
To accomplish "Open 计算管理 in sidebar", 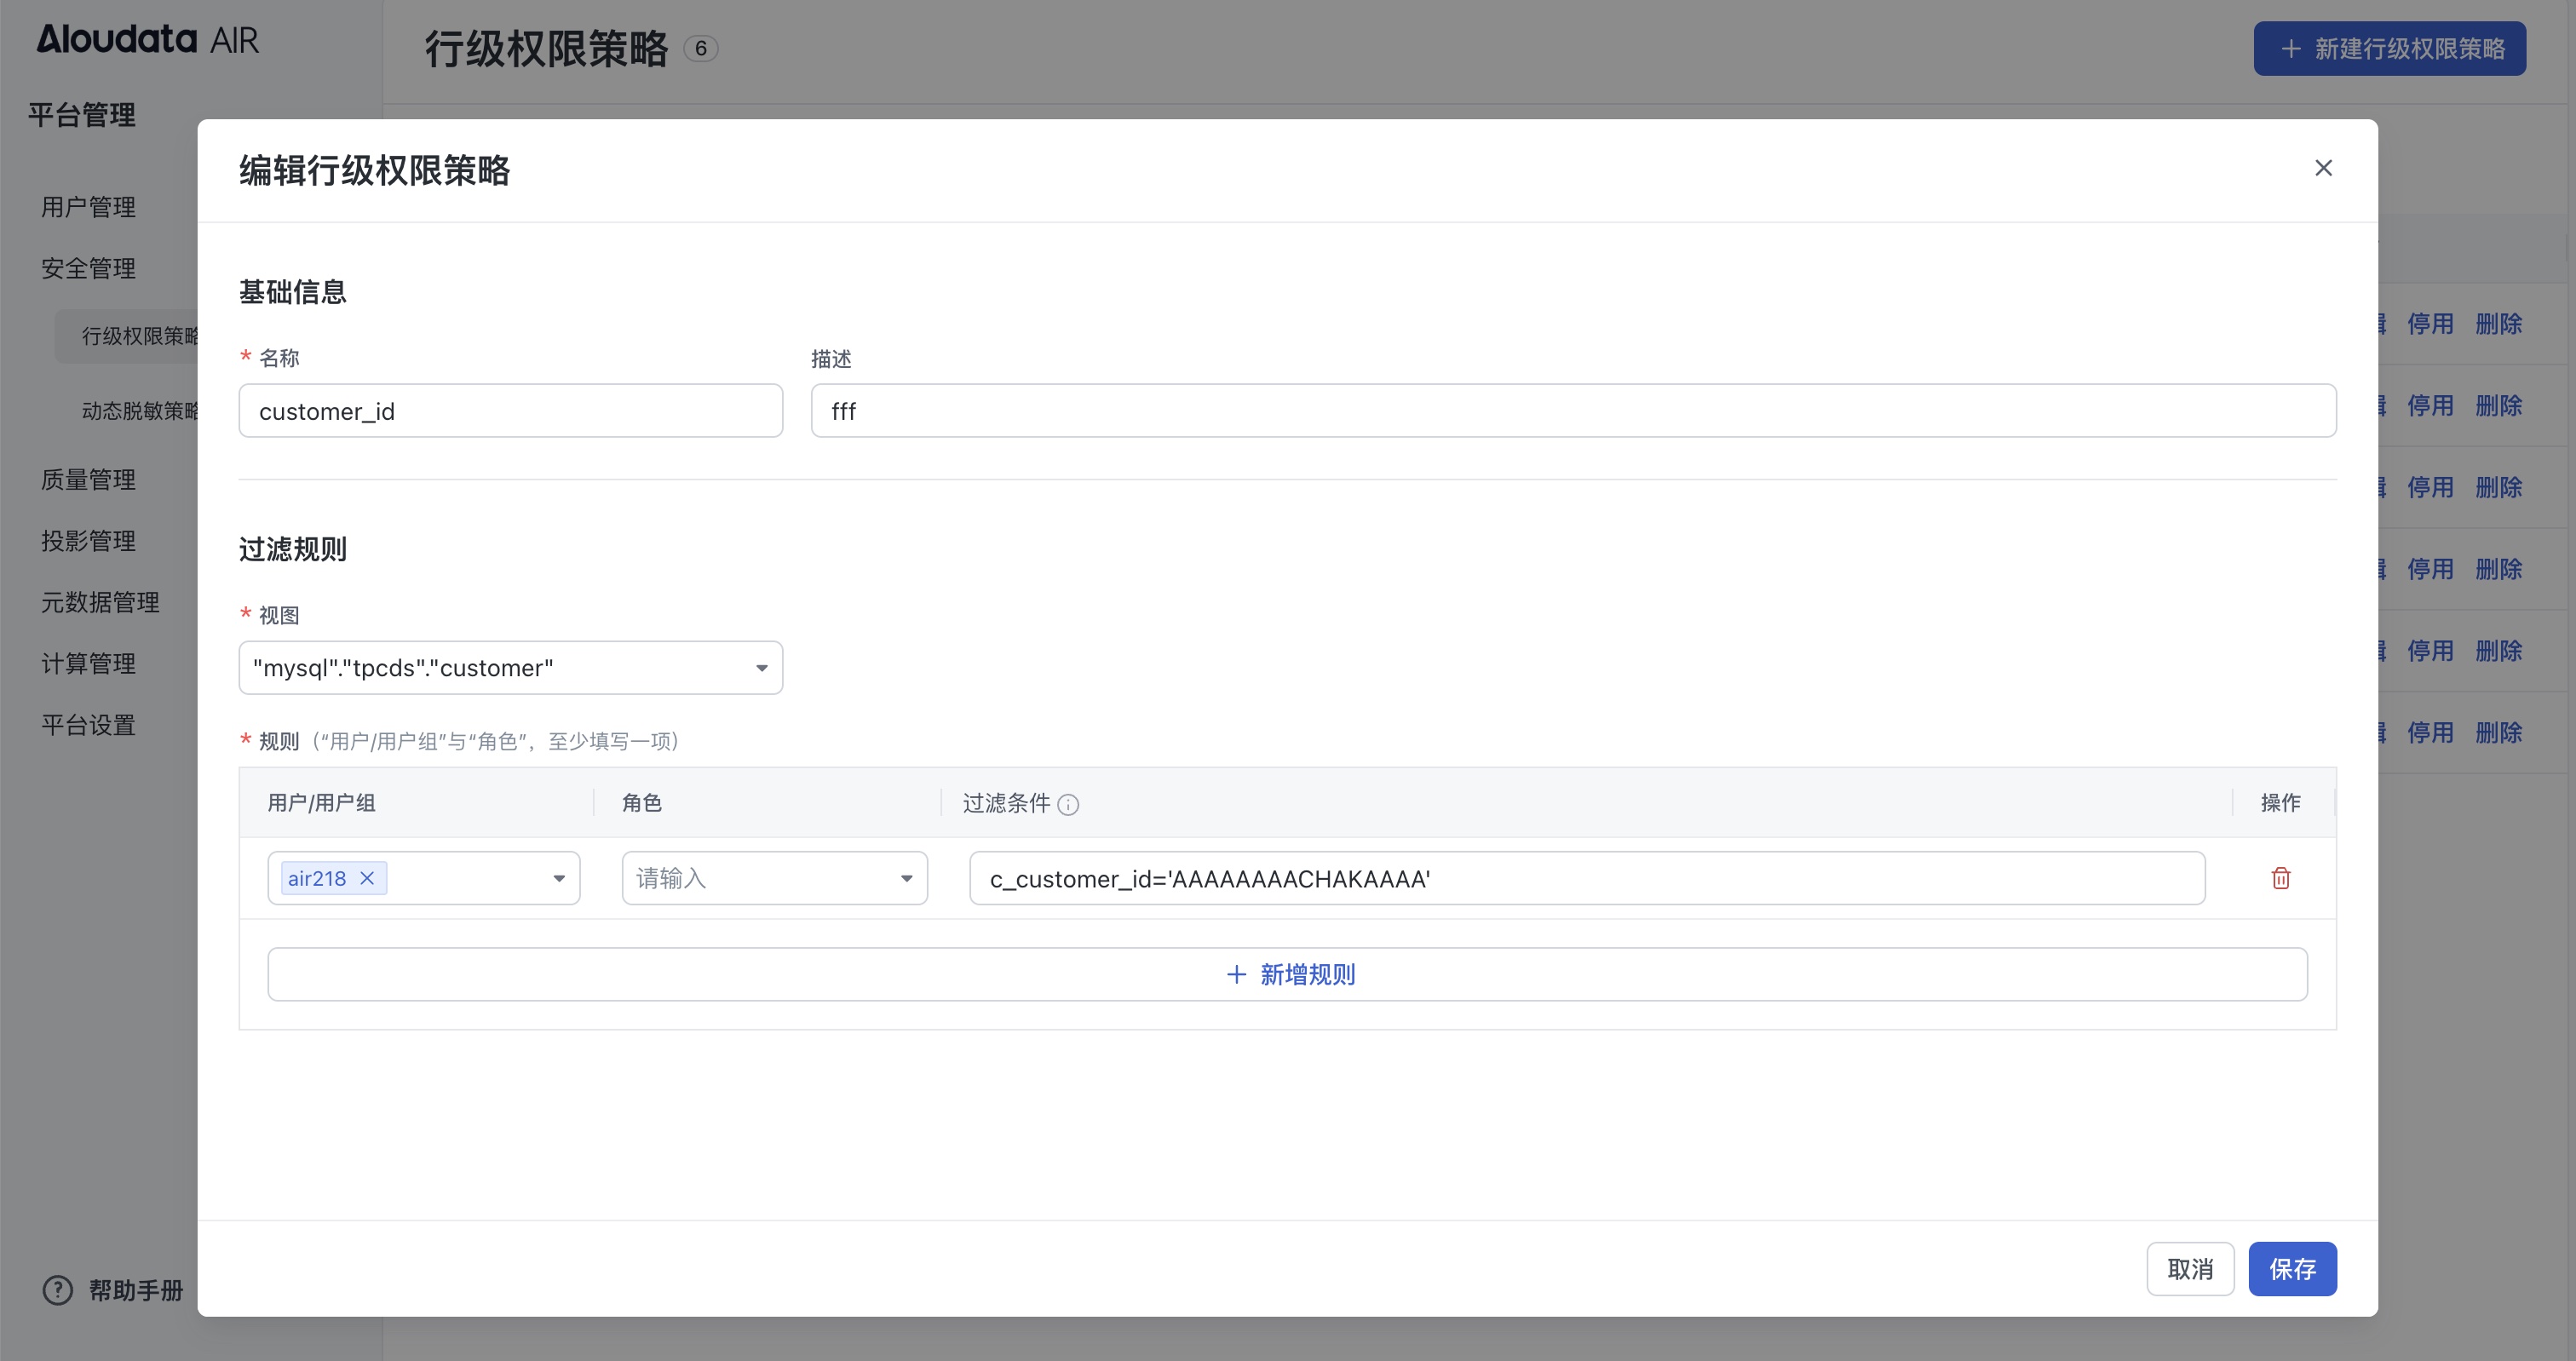I will pyautogui.click(x=88, y=664).
